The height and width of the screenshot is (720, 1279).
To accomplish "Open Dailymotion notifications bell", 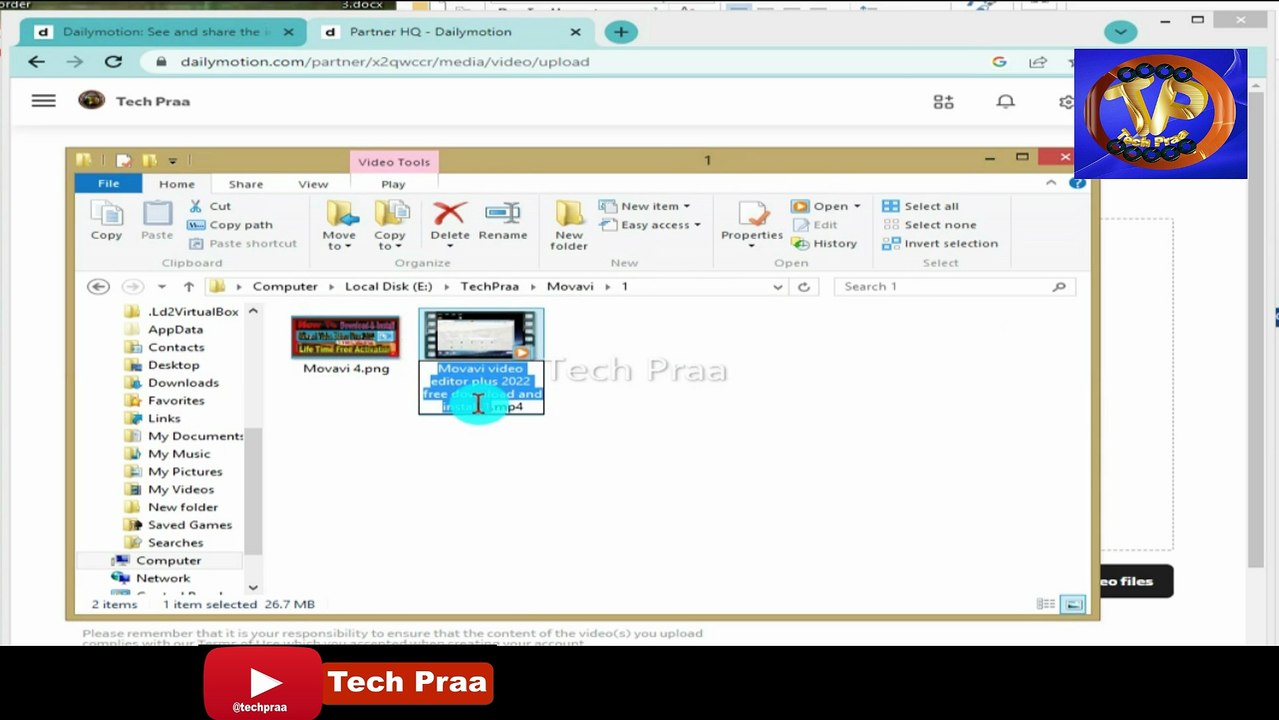I will click(1005, 101).
